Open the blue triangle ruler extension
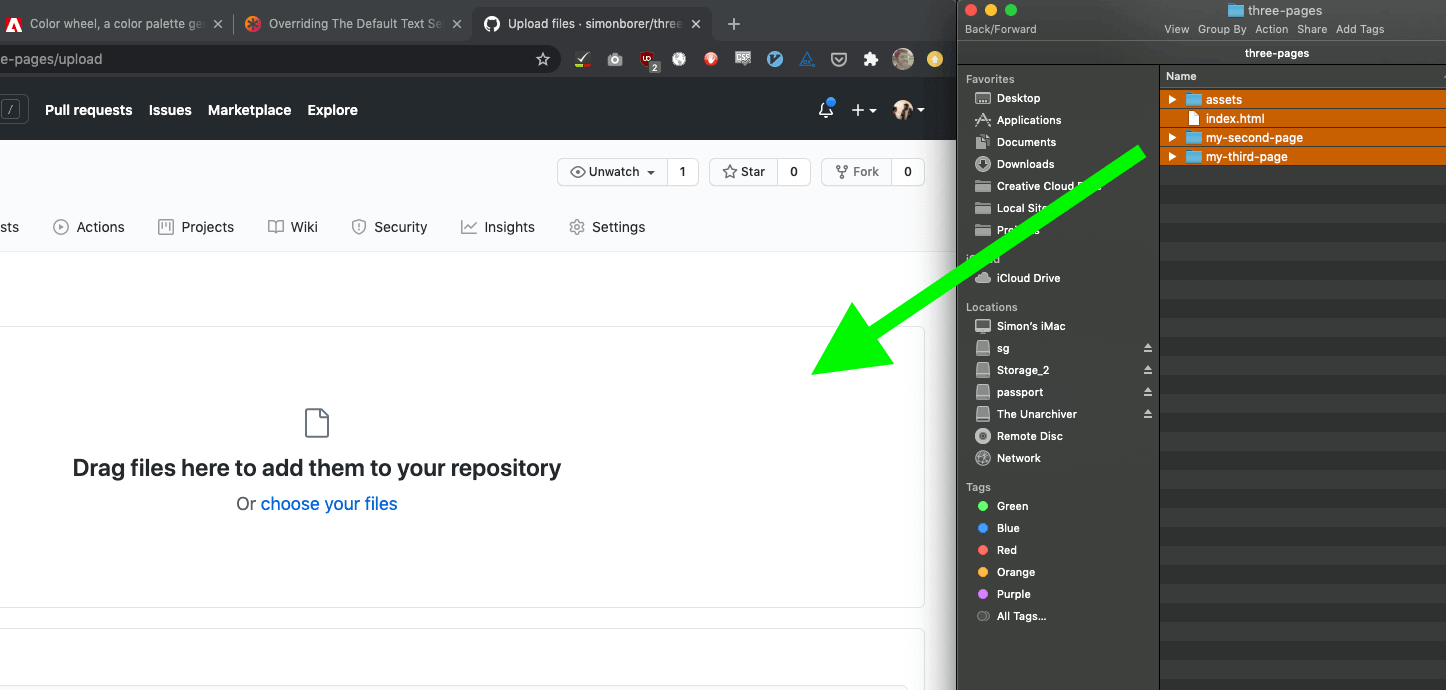The image size is (1446, 690). click(807, 59)
